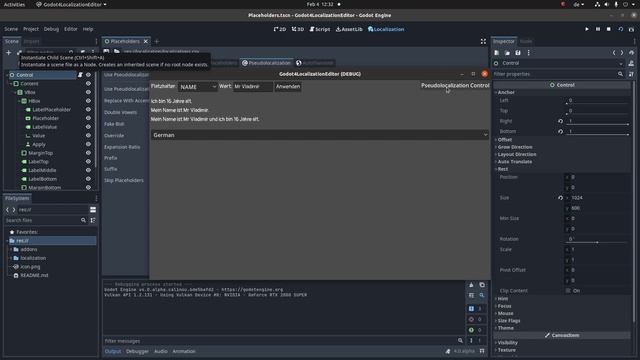This screenshot has width=640, height=360.
Task: Toggle split mode in FileSystem panel
Action: (x=93, y=209)
